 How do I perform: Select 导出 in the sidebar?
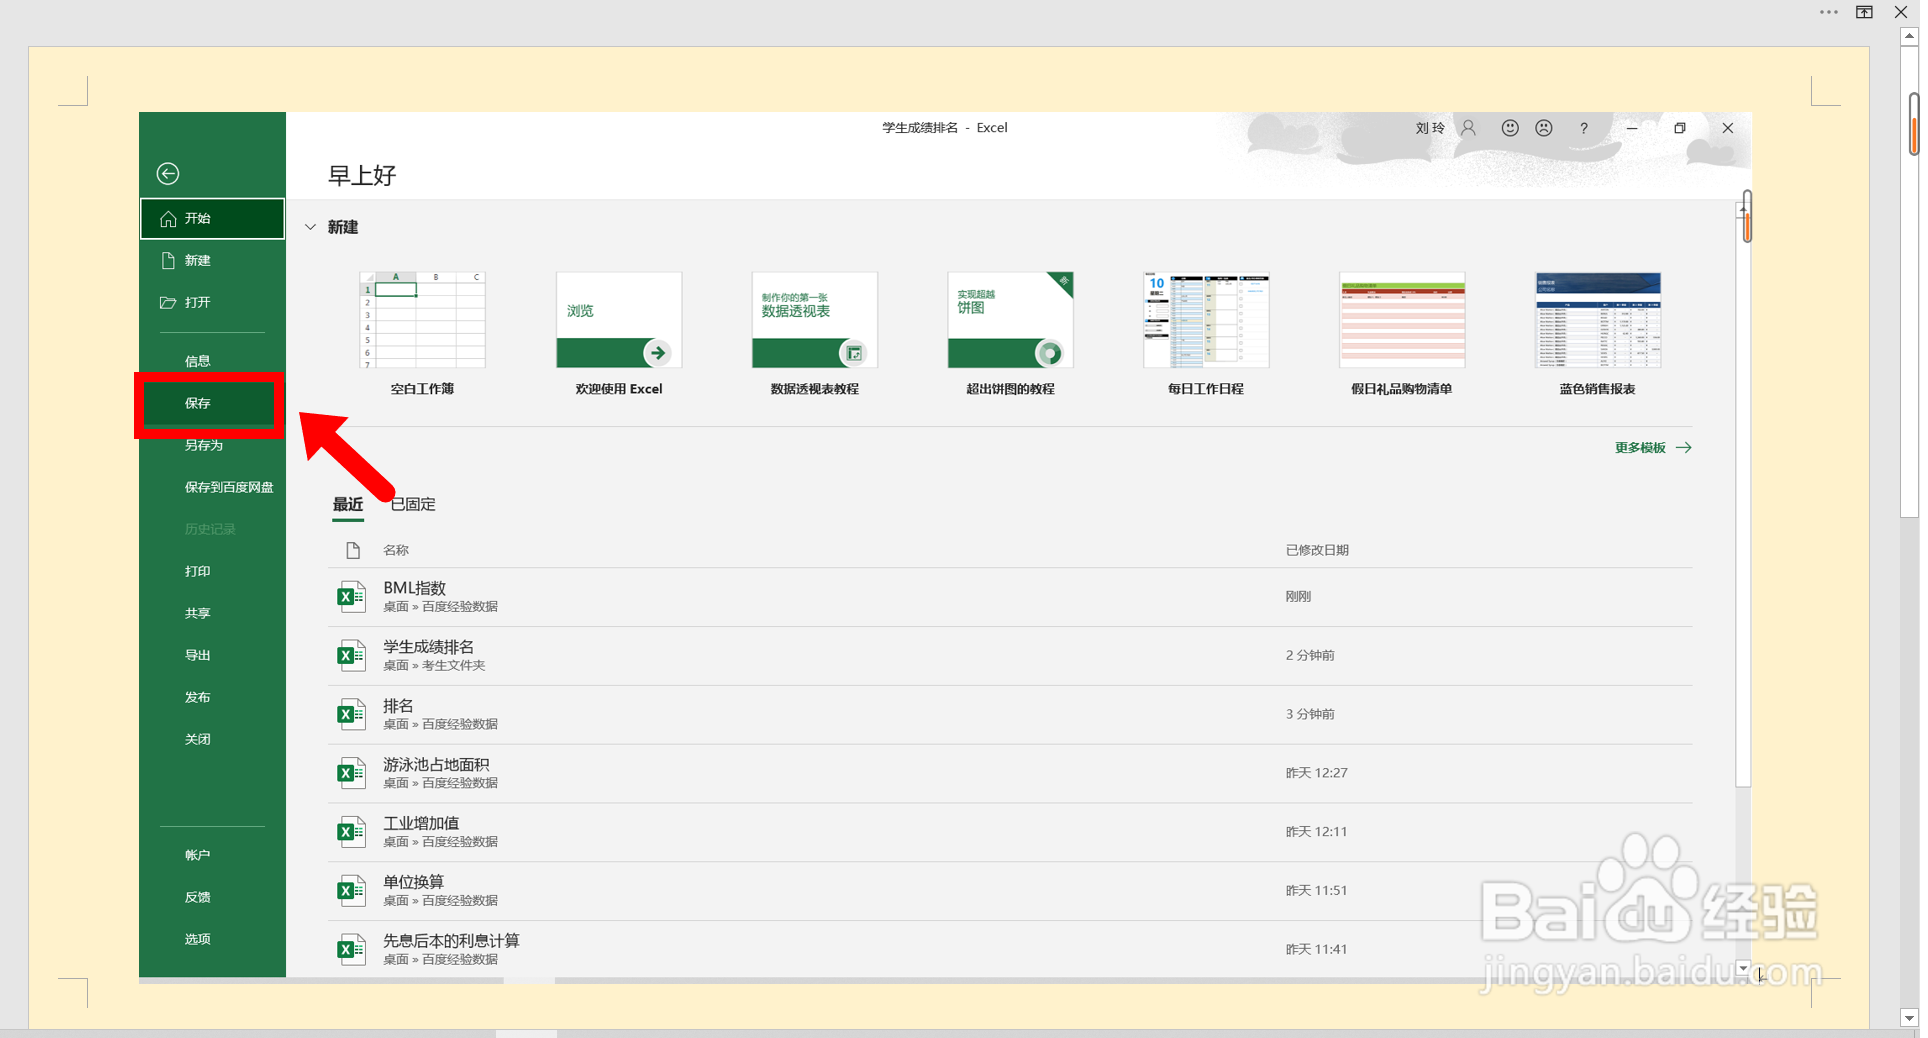click(212, 656)
